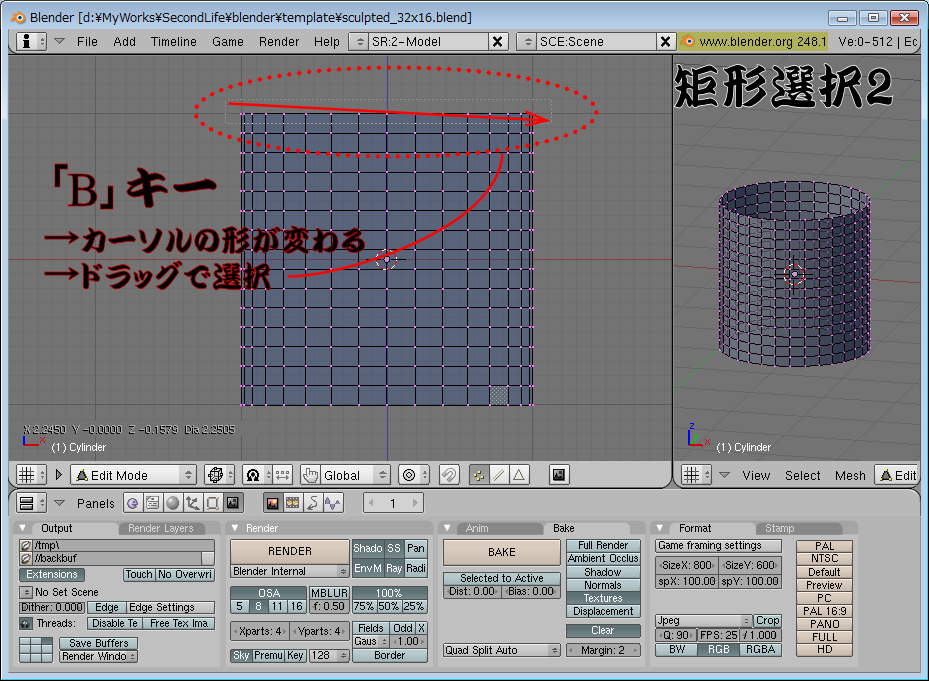Toggle the Edge render option
Image resolution: width=929 pixels, height=681 pixels.
click(107, 608)
